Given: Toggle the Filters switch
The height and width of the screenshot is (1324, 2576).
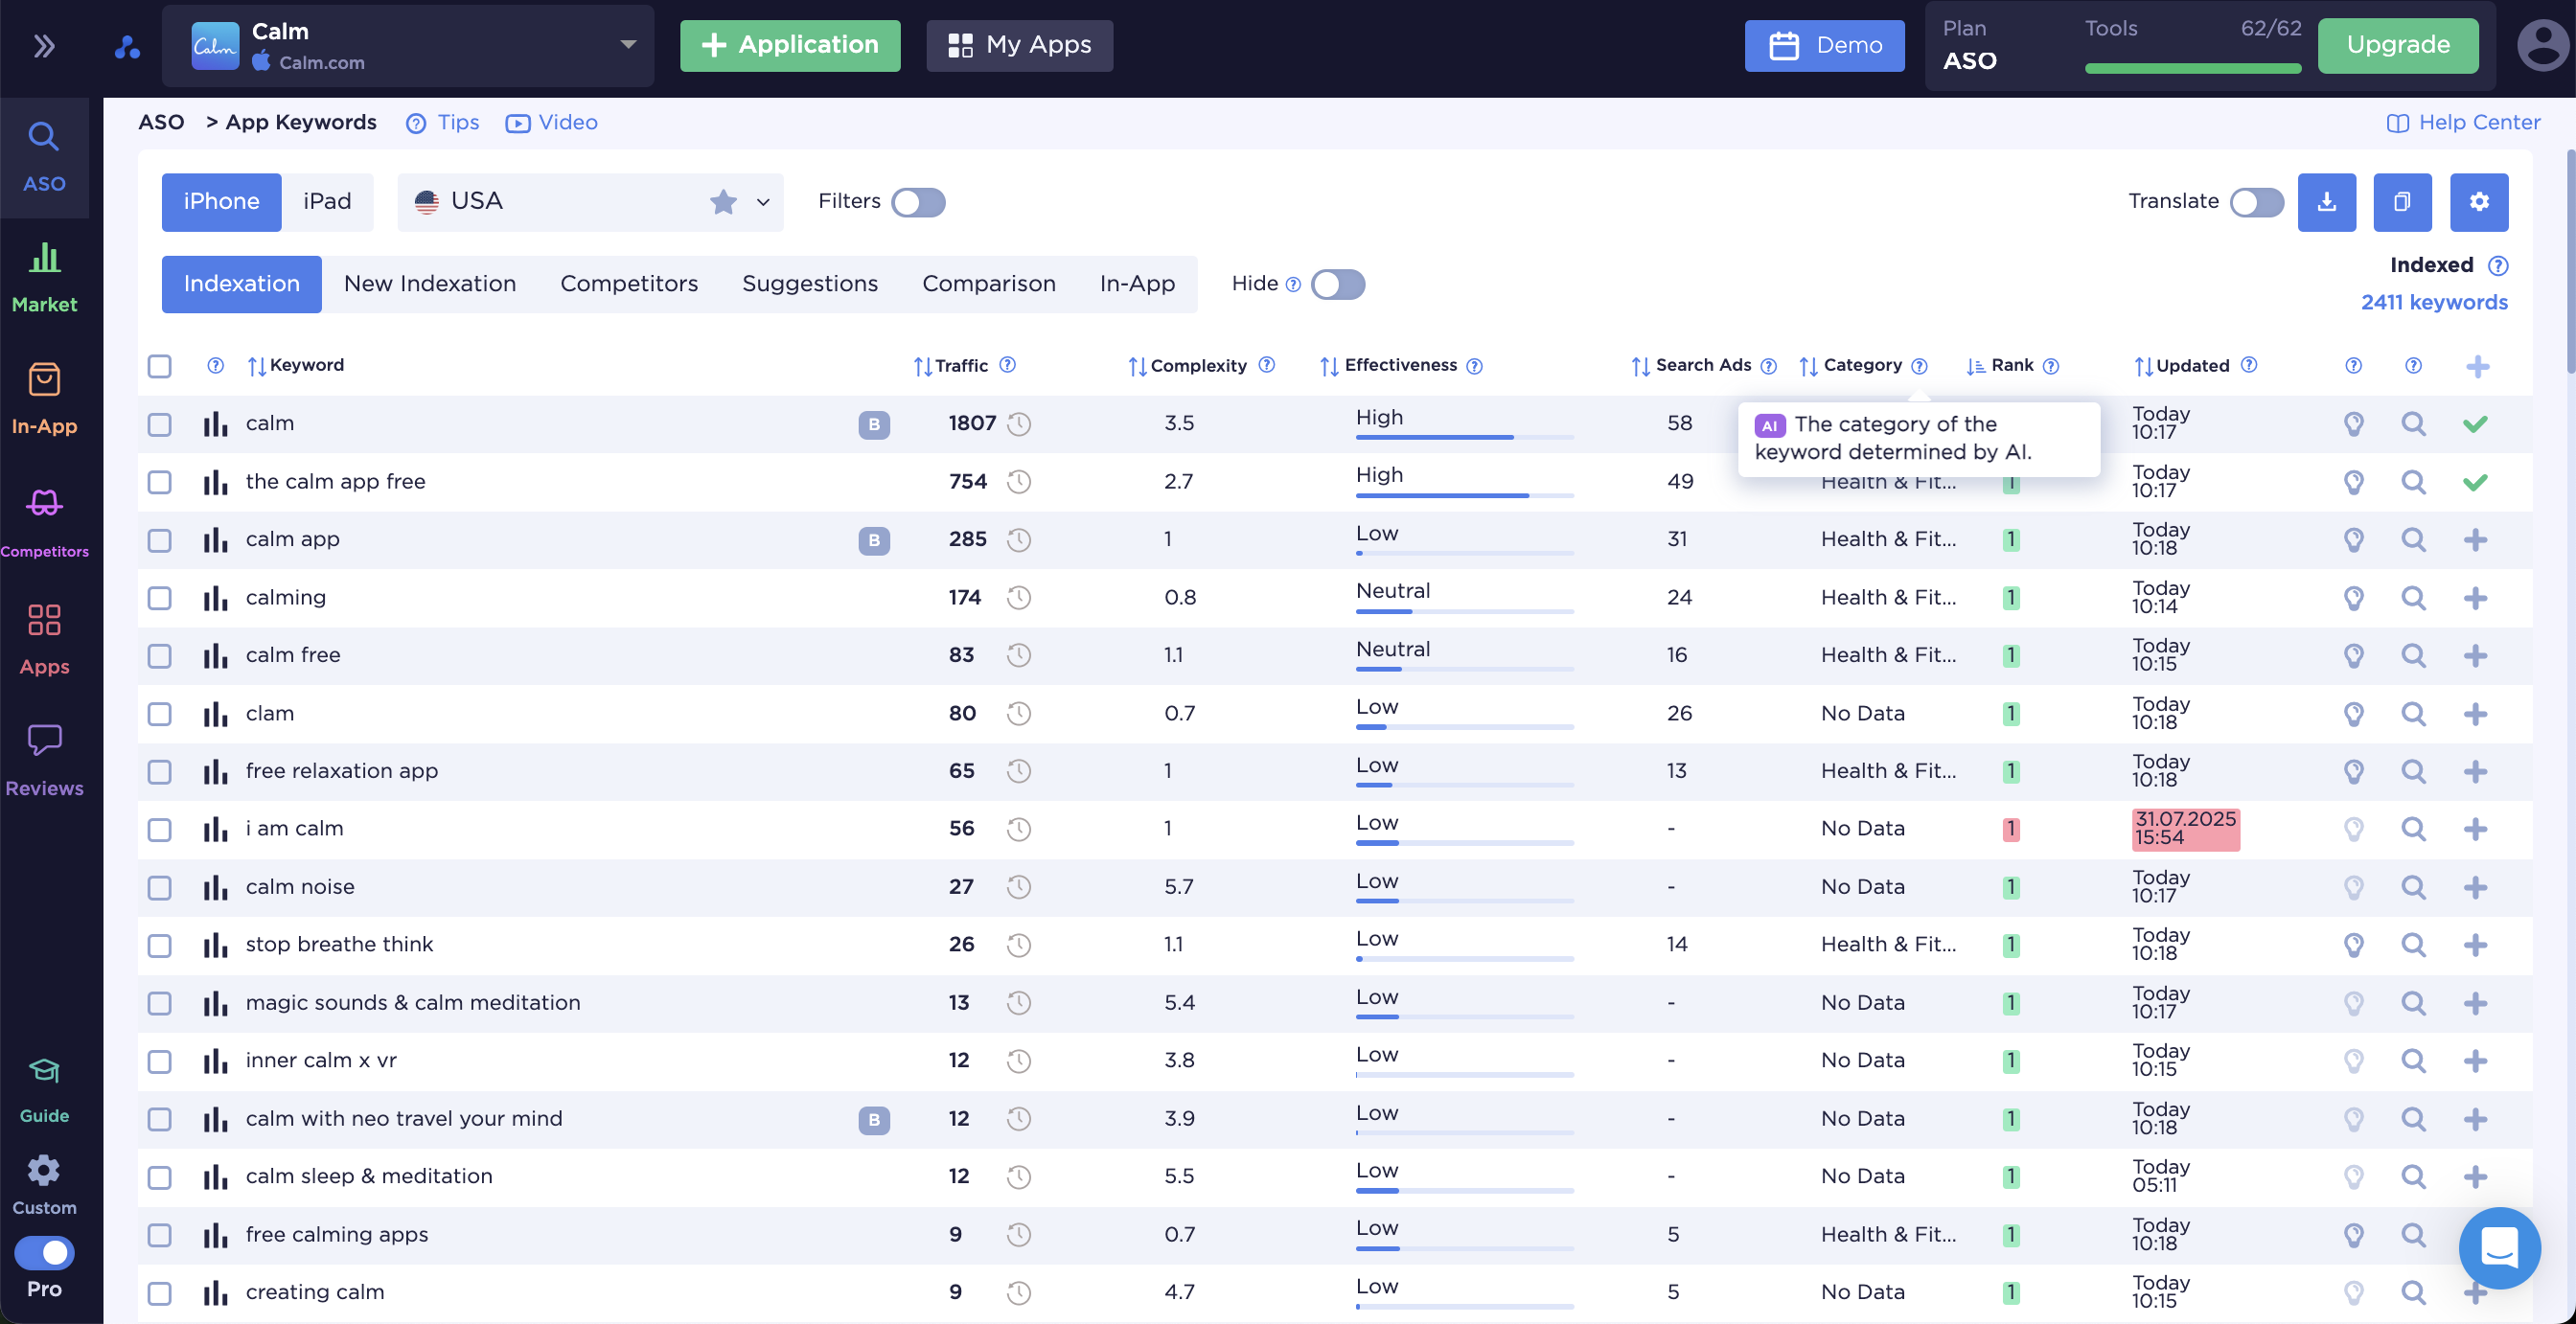Looking at the screenshot, I should [918, 202].
